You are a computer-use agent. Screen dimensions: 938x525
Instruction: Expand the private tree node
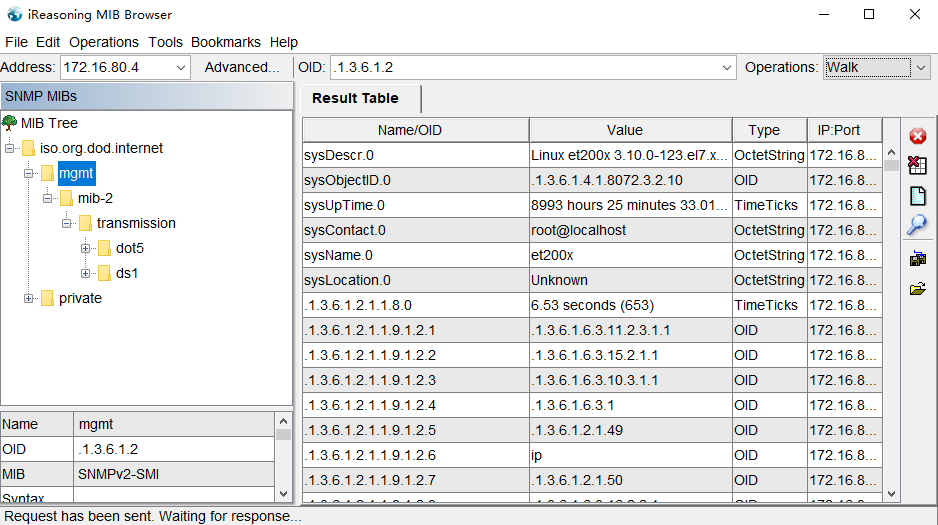[x=29, y=298]
